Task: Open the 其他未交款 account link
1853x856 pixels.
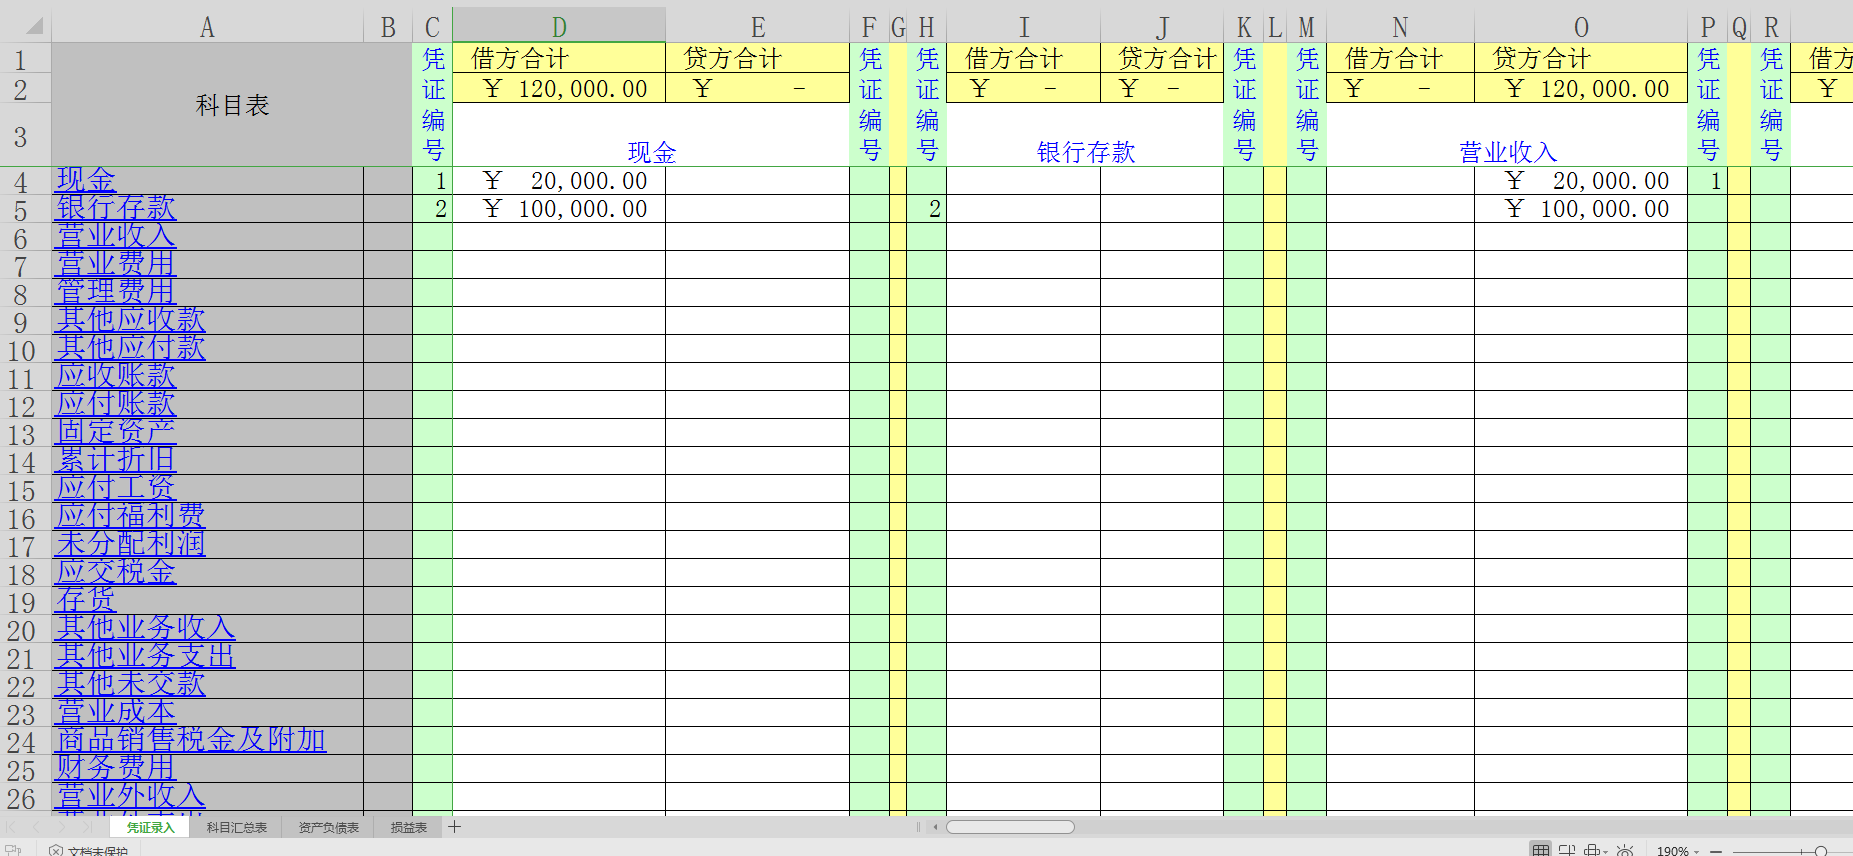Action: click(131, 684)
